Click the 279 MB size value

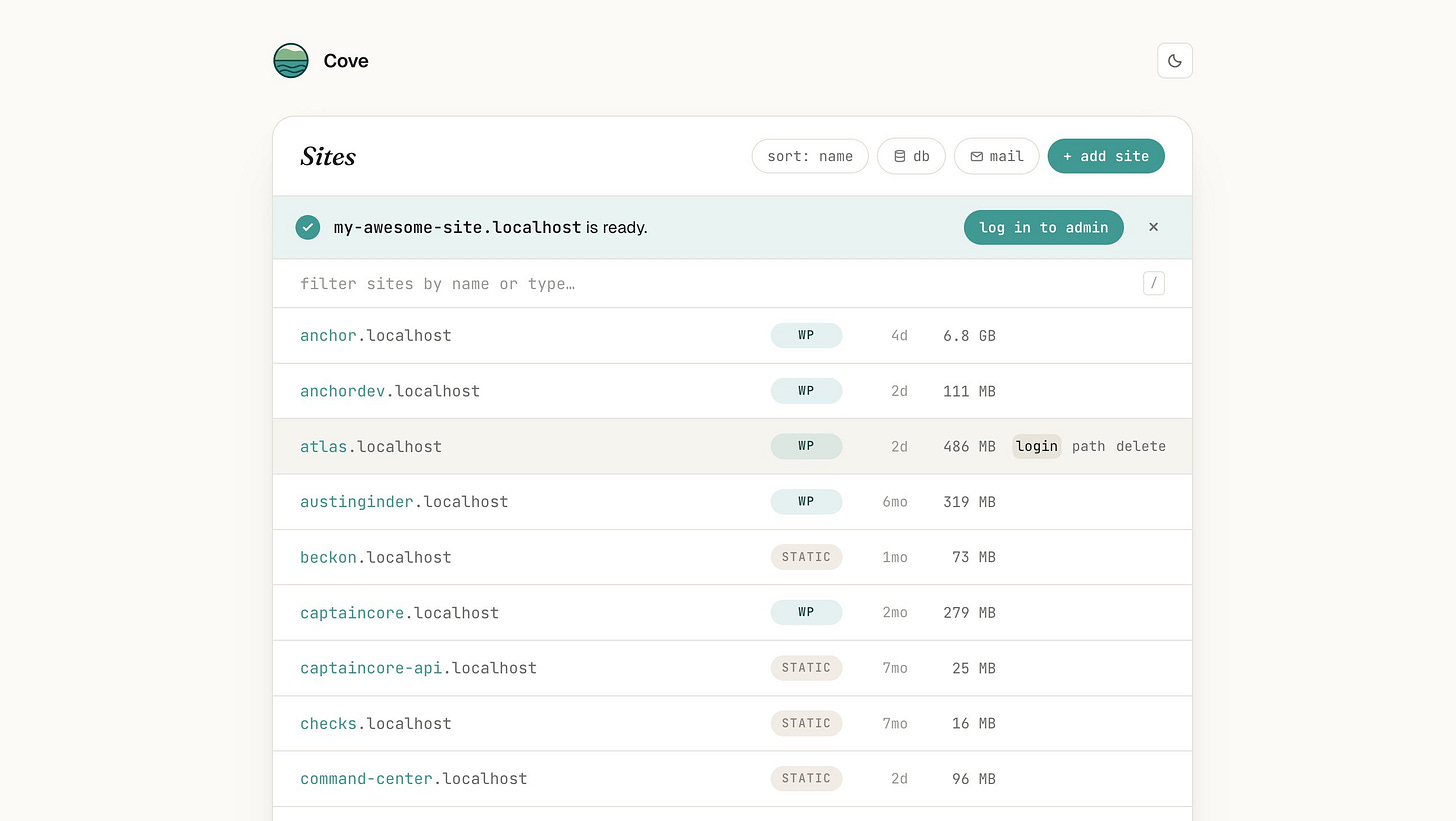coord(969,613)
